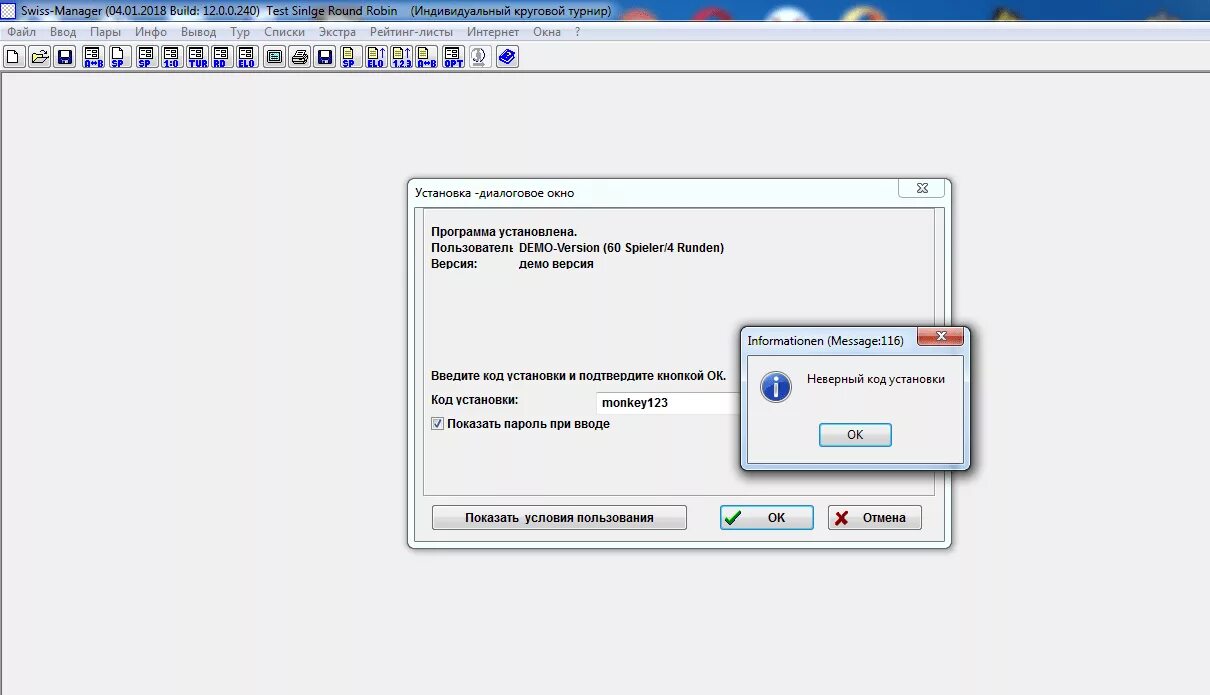The image size is (1210, 695).
Task: Click the yellow SP list icon
Action: 350,57
